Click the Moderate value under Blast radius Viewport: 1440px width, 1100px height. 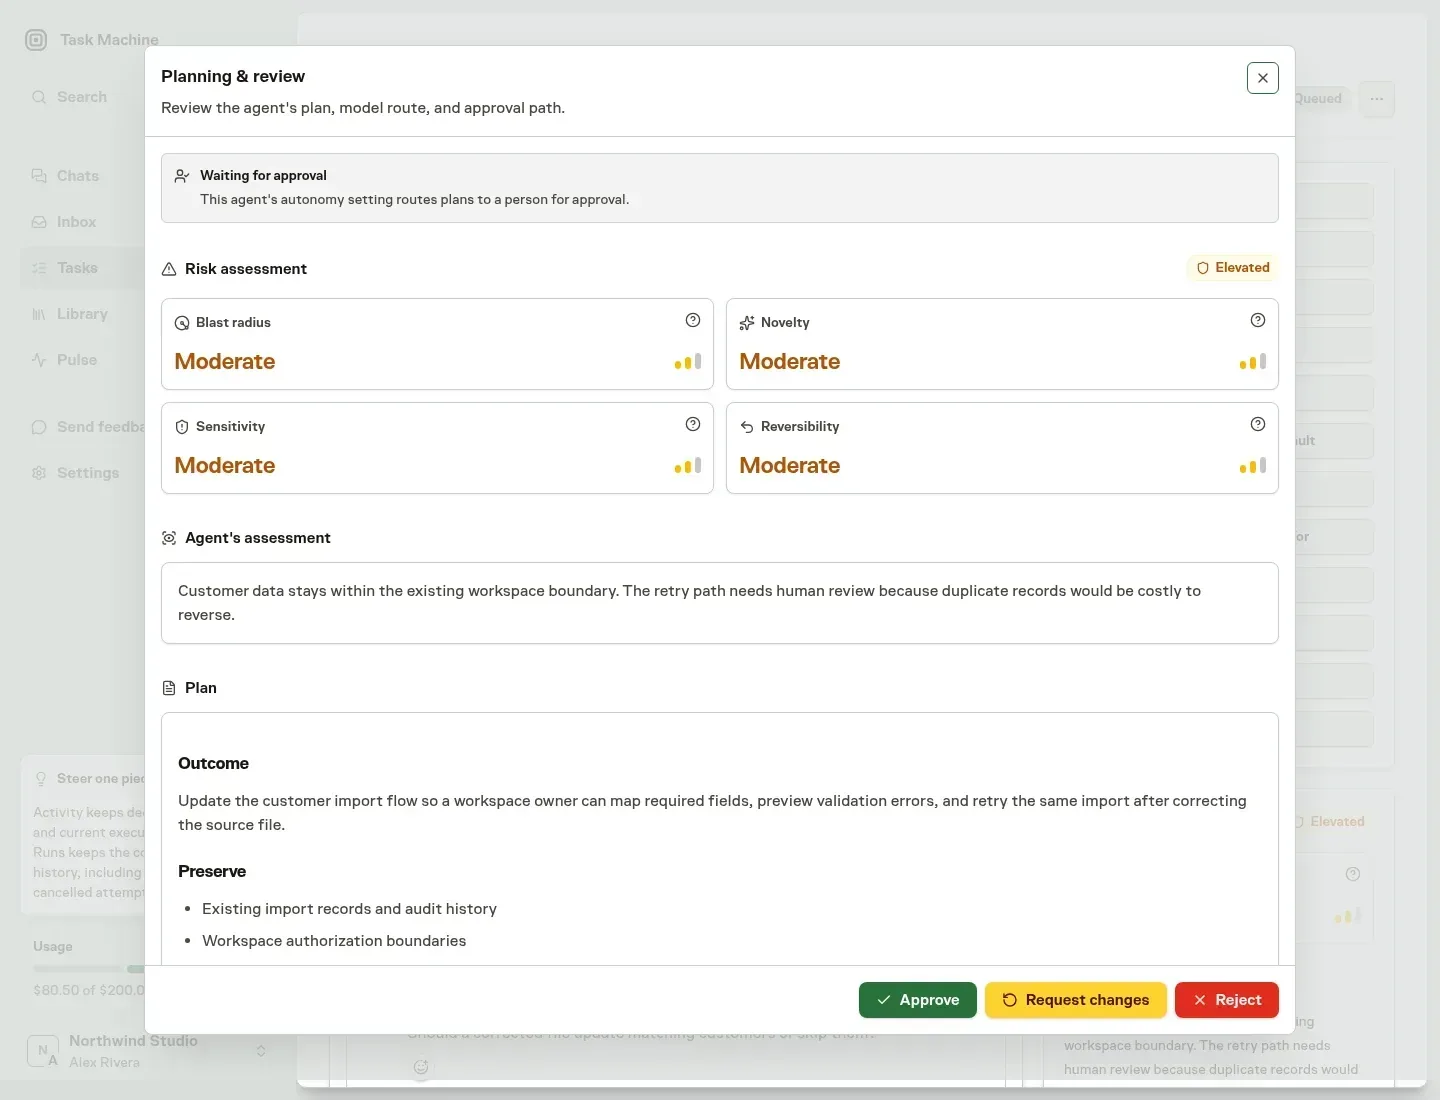(x=225, y=362)
